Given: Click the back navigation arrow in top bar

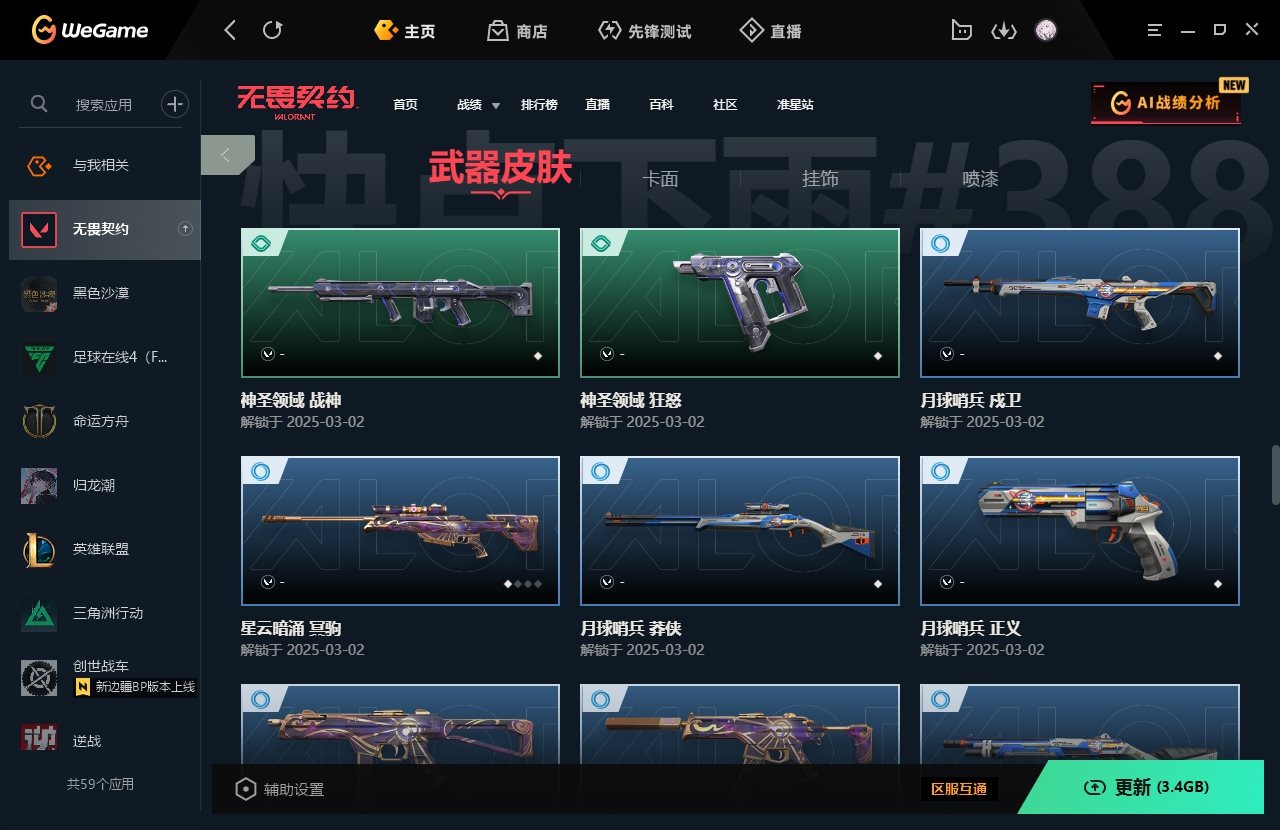Looking at the screenshot, I should 230,30.
